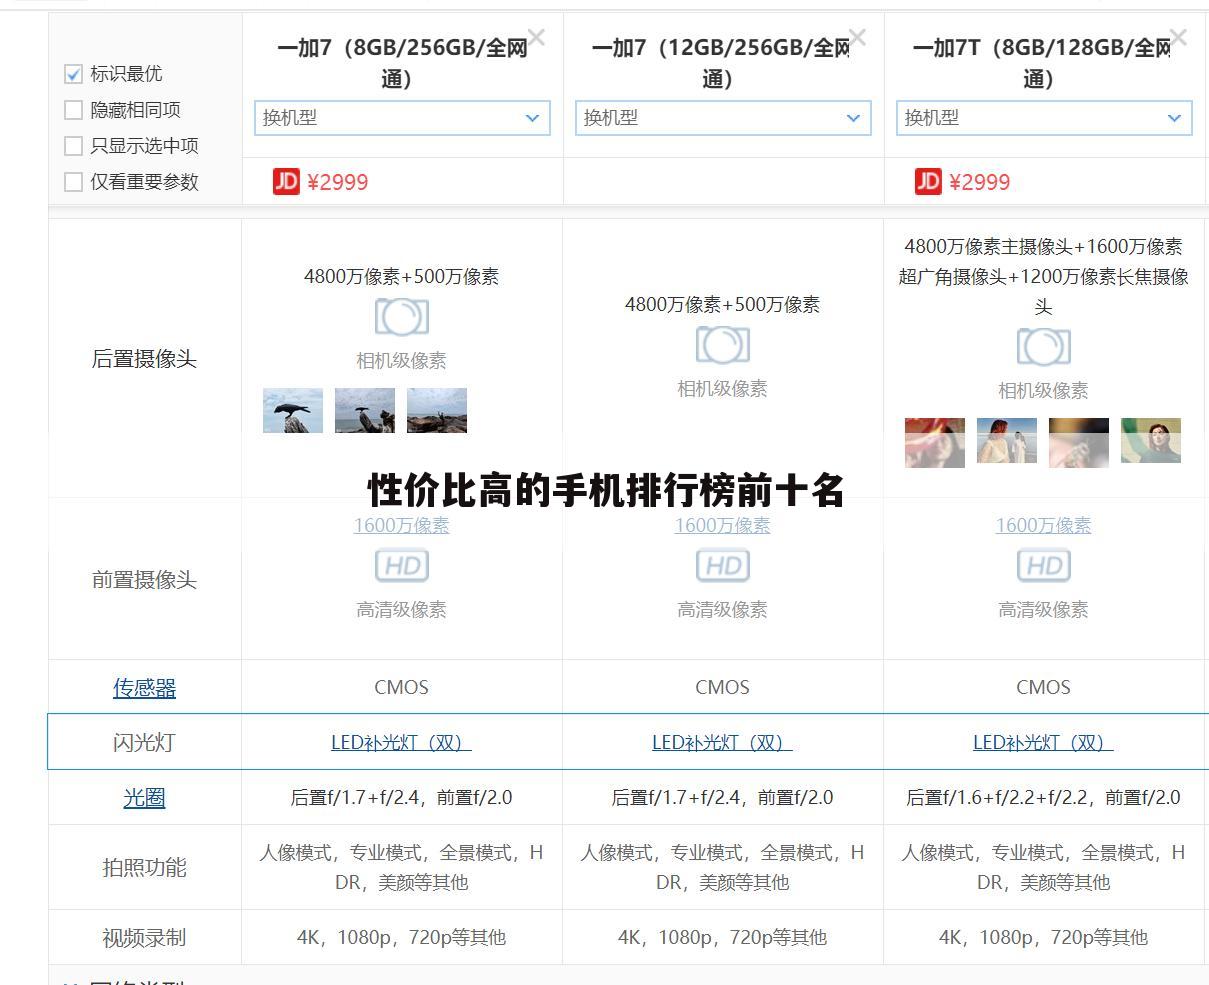Remove 一加7T 8GB/128GB from comparison

point(1178,38)
